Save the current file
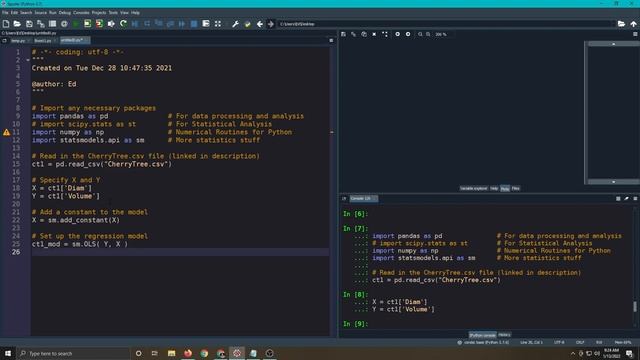Viewport: 640px width, 360px height. [x=29, y=24]
